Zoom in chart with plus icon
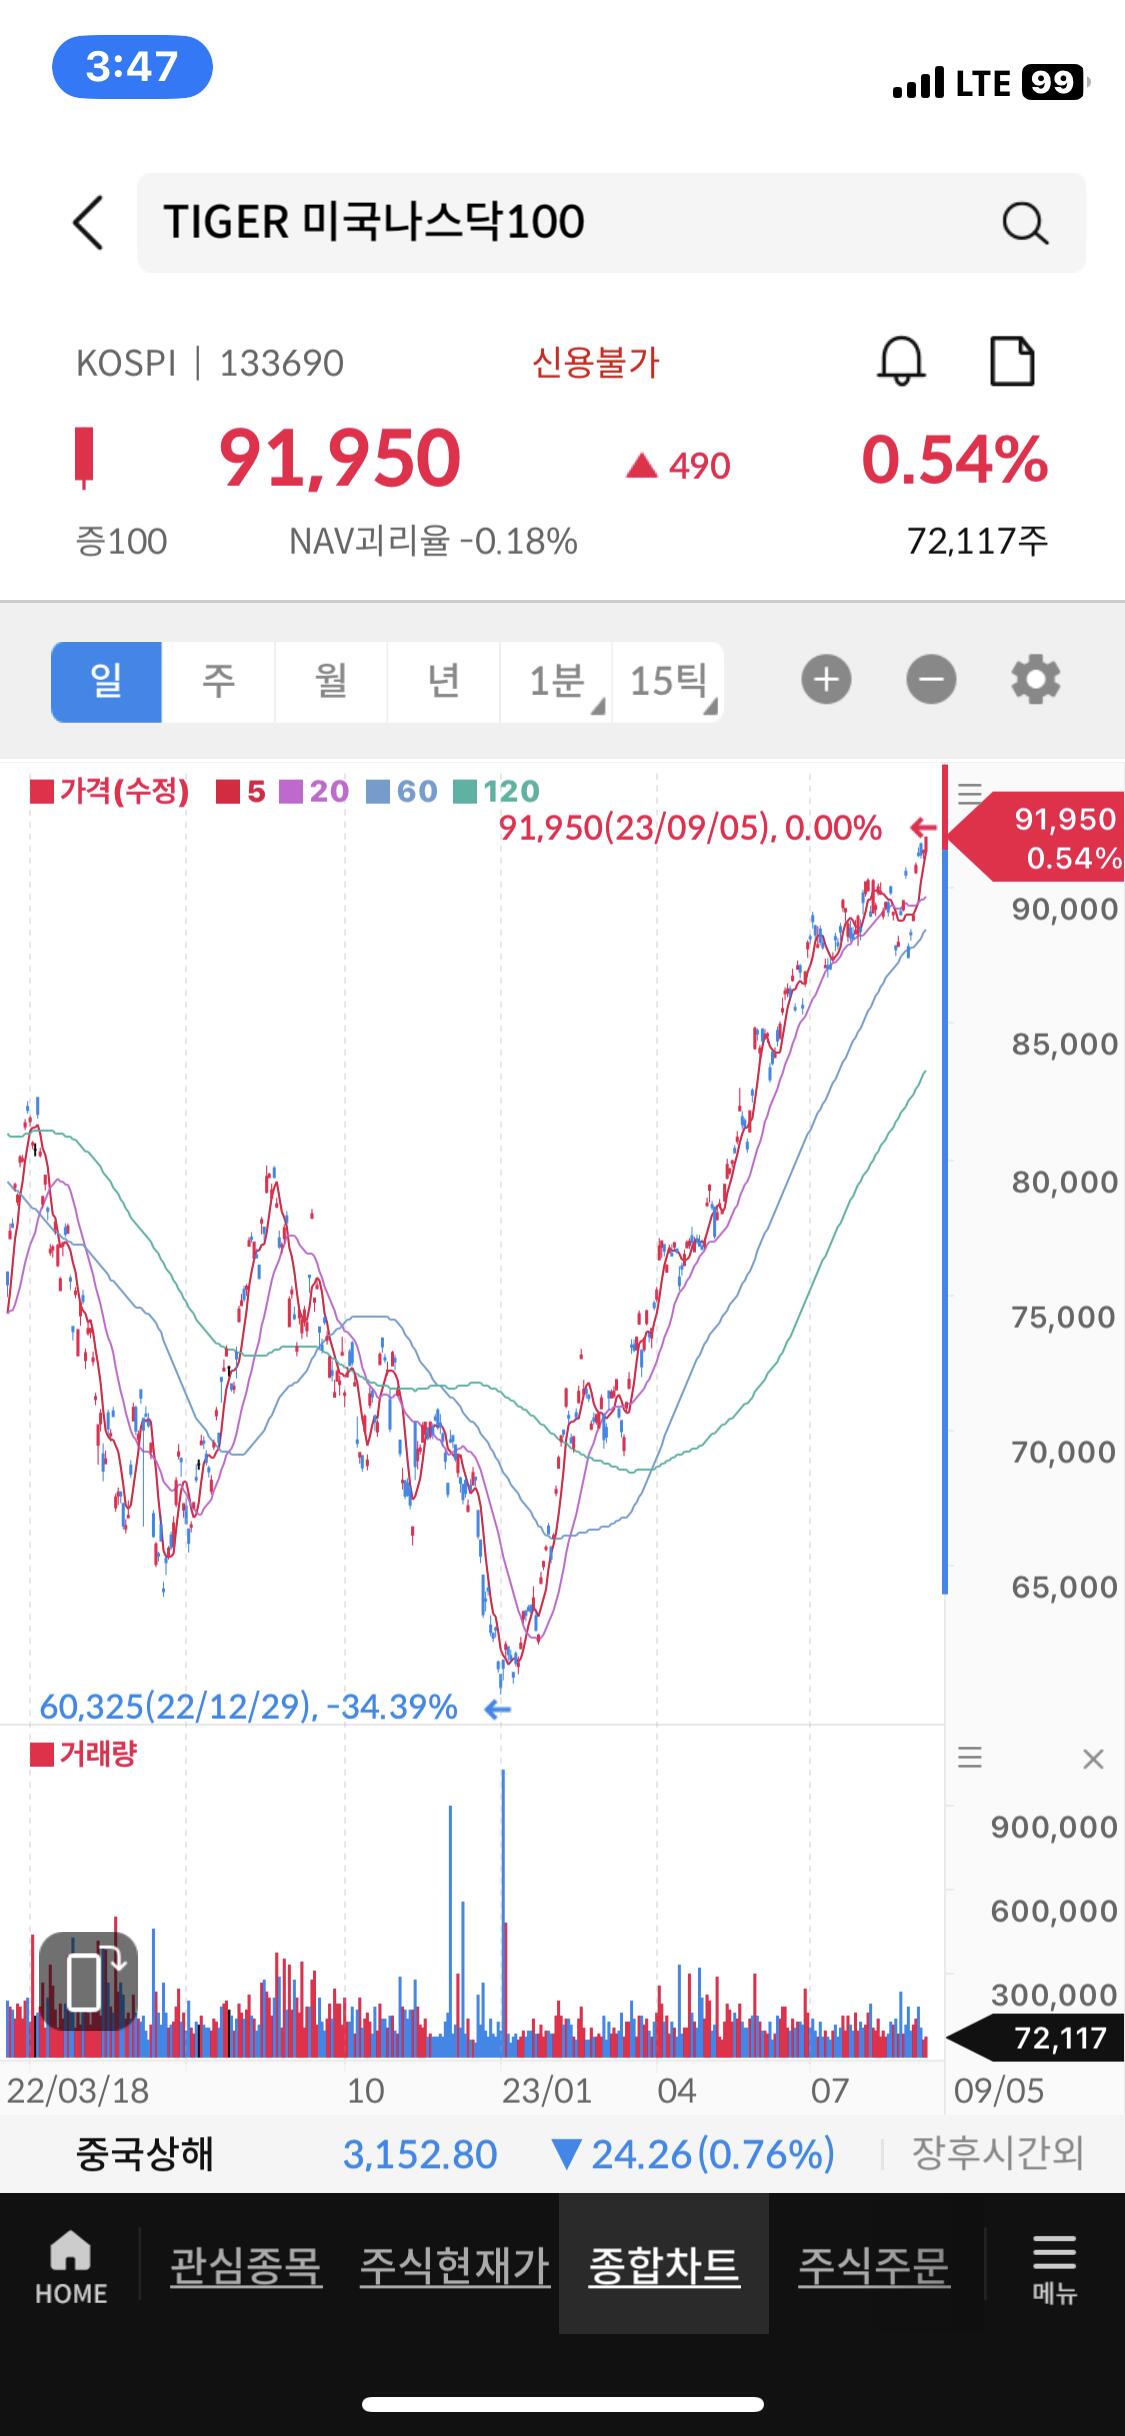The width and height of the screenshot is (1125, 2436). point(826,680)
